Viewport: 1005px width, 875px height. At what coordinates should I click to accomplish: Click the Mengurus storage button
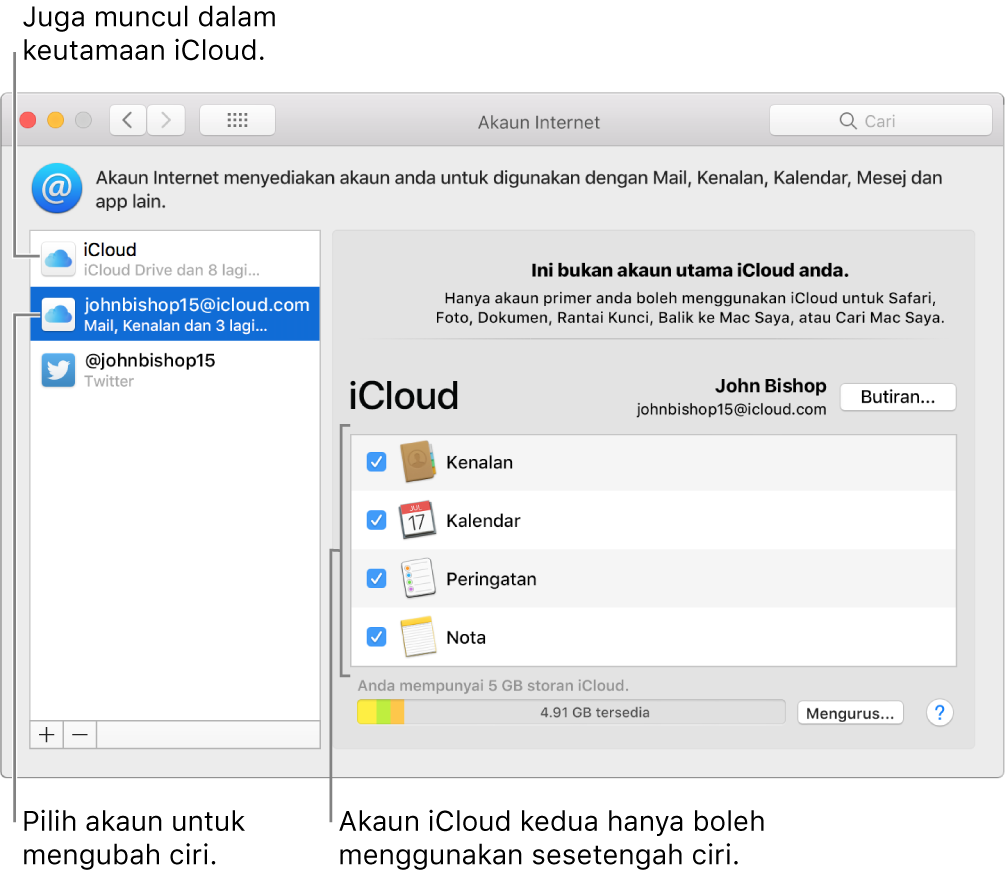point(849,712)
